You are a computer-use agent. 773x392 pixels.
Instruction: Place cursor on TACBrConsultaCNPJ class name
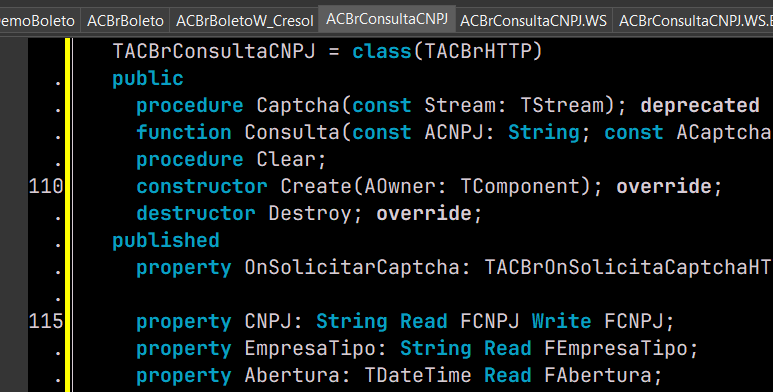pyautogui.click(x=213, y=51)
